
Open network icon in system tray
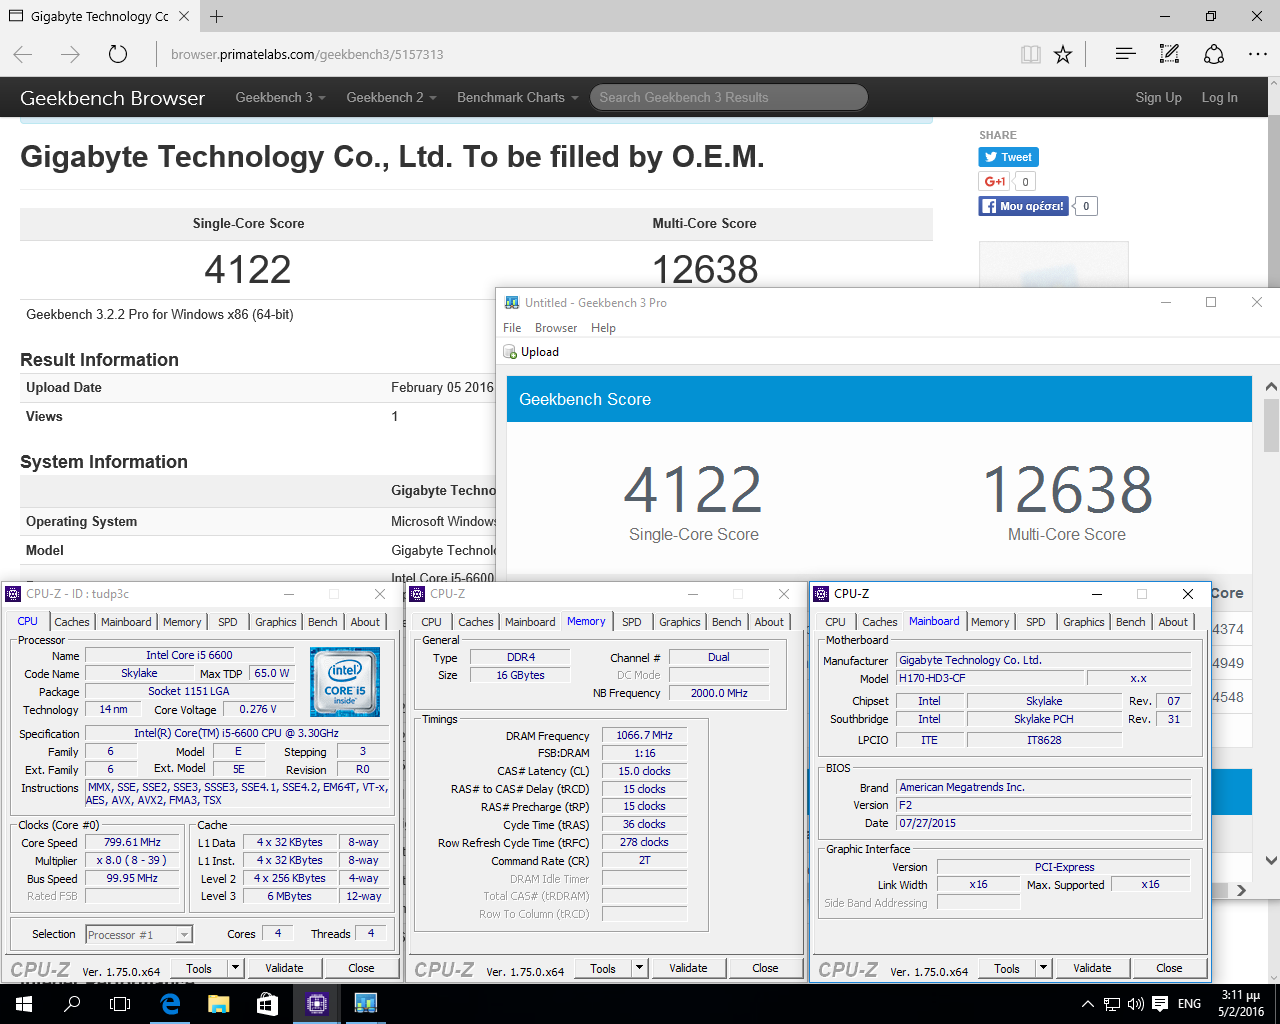tap(1112, 1004)
